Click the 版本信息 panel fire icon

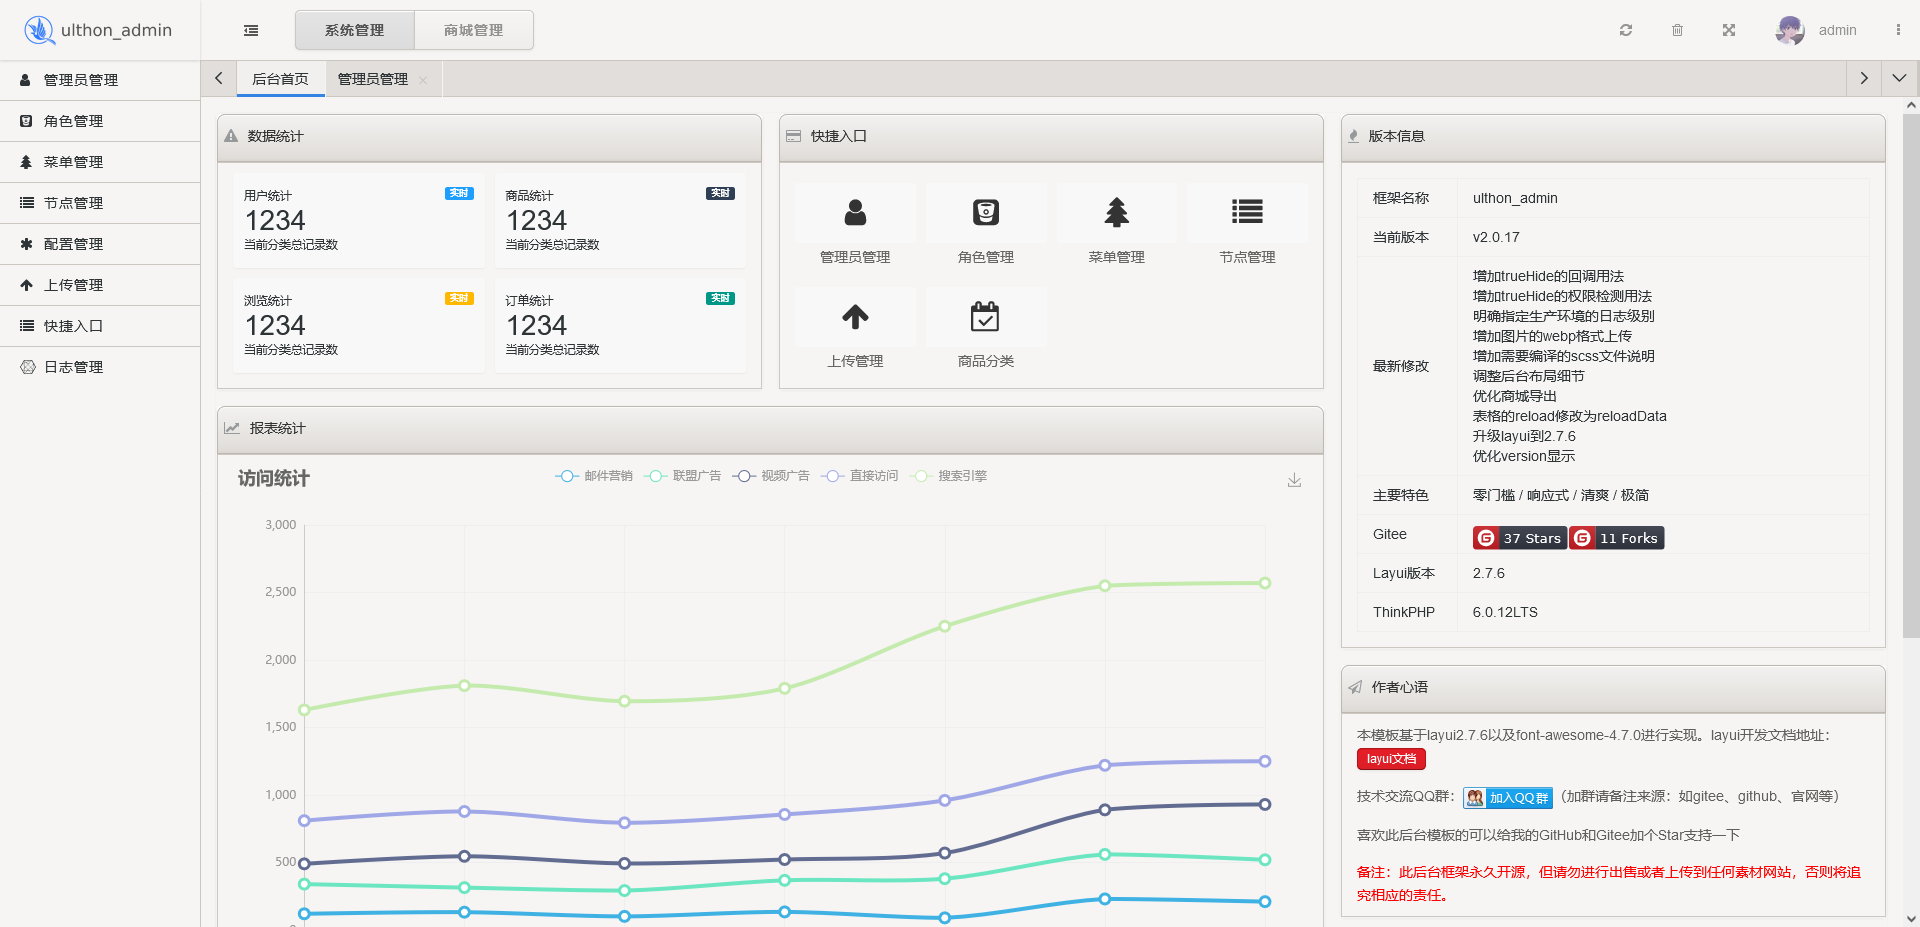[x=1354, y=136]
